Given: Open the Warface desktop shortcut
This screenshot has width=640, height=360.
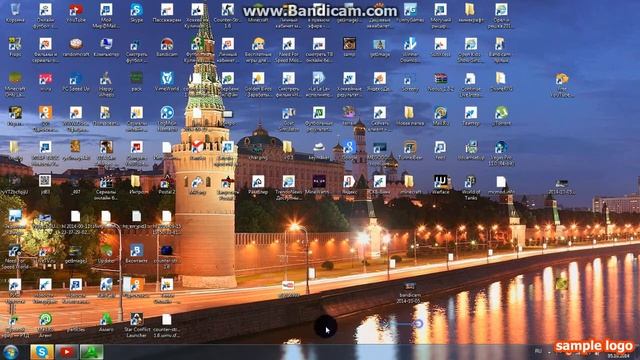Looking at the screenshot, I should 440,184.
